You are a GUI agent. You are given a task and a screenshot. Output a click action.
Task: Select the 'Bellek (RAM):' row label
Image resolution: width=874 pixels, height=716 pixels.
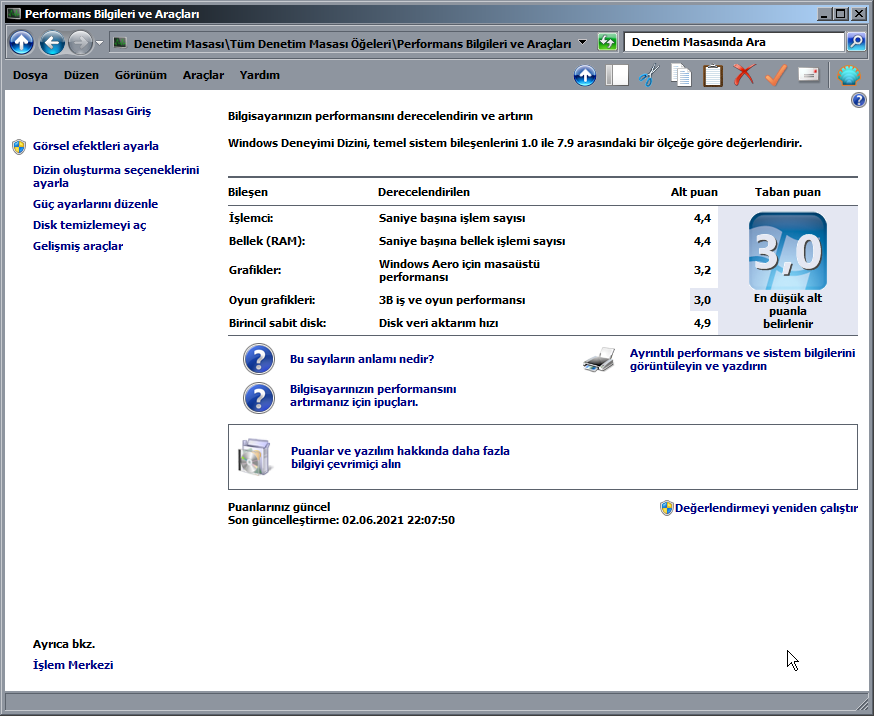click(x=267, y=241)
